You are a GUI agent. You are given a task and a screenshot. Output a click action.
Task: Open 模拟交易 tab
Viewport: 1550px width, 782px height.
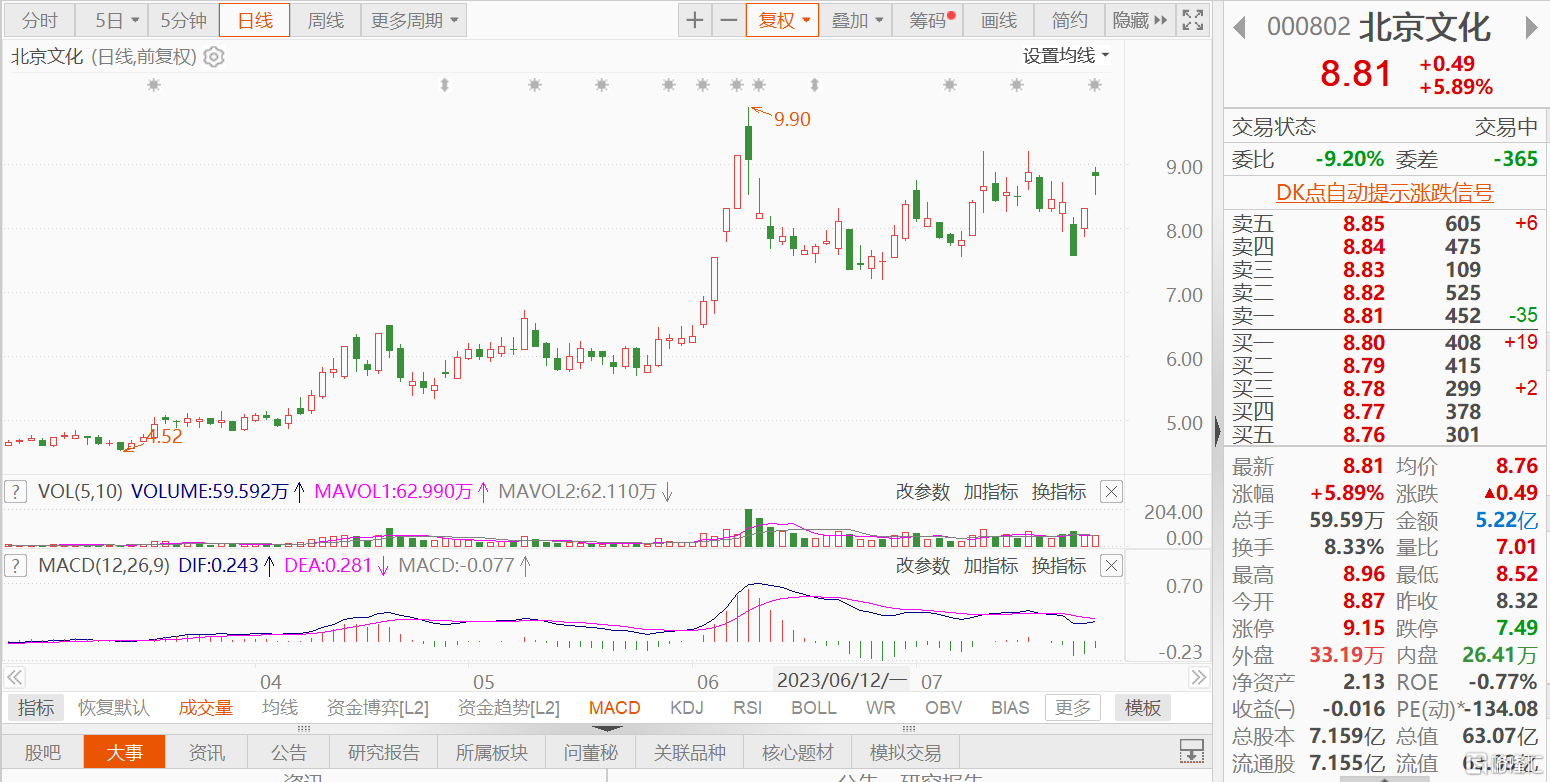pos(905,752)
